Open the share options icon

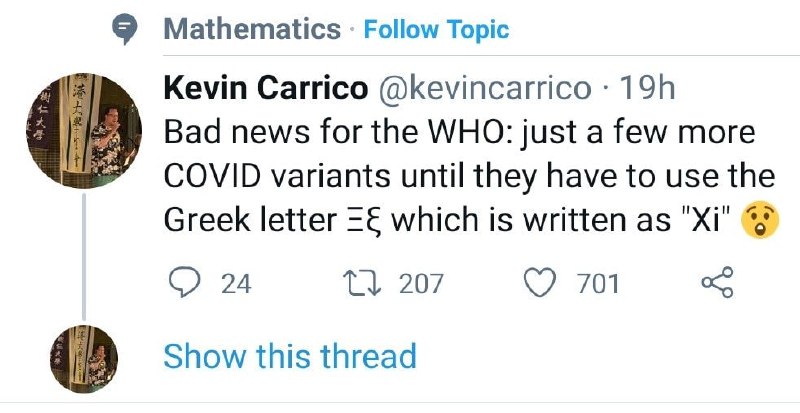[x=717, y=283]
